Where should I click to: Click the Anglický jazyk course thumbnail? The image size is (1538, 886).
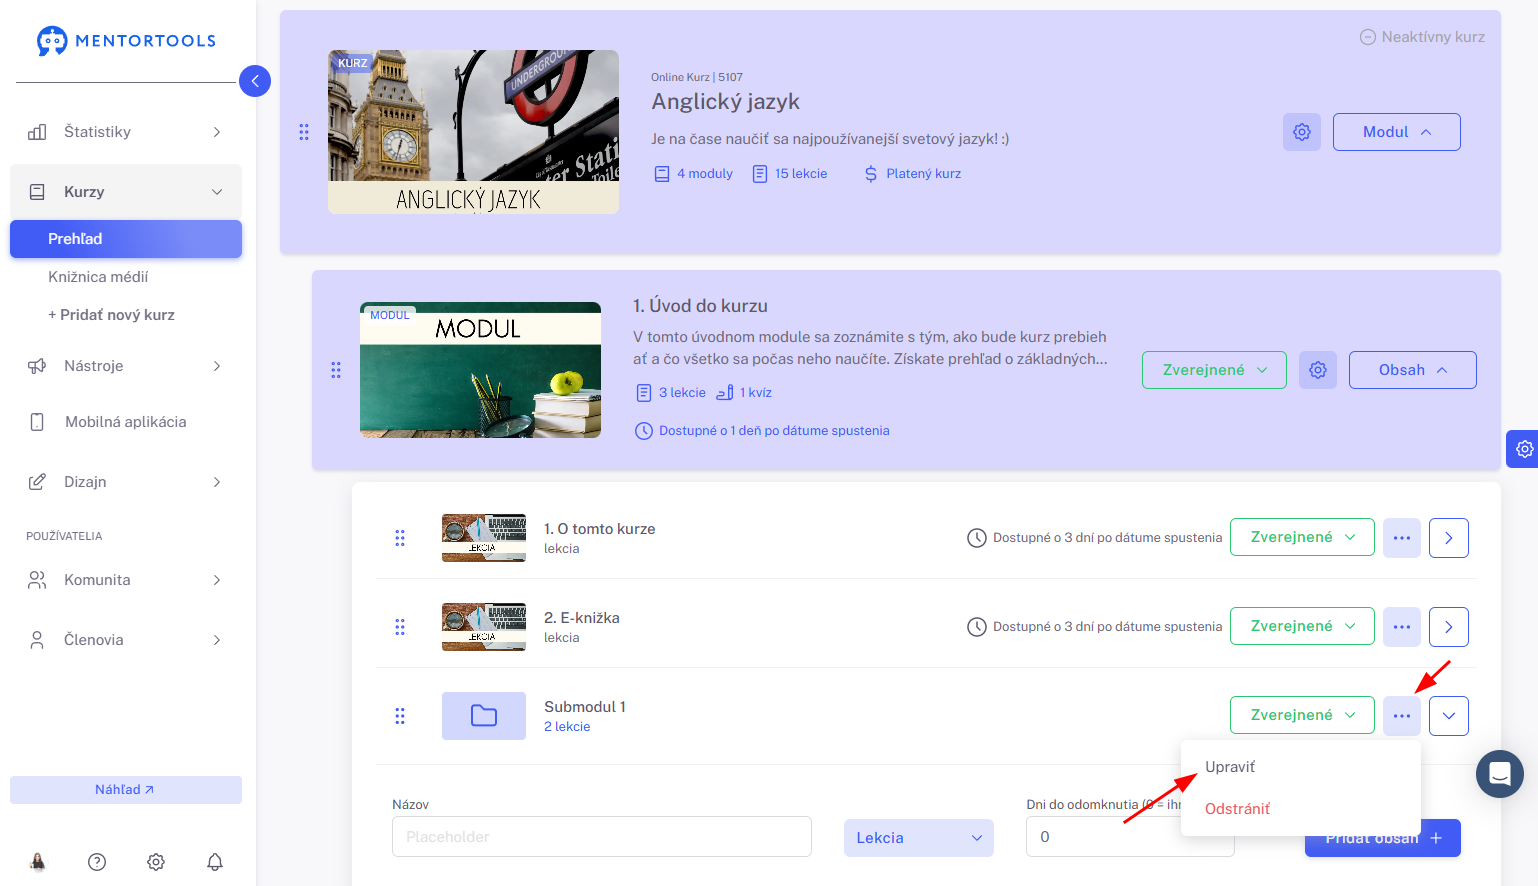coord(473,132)
